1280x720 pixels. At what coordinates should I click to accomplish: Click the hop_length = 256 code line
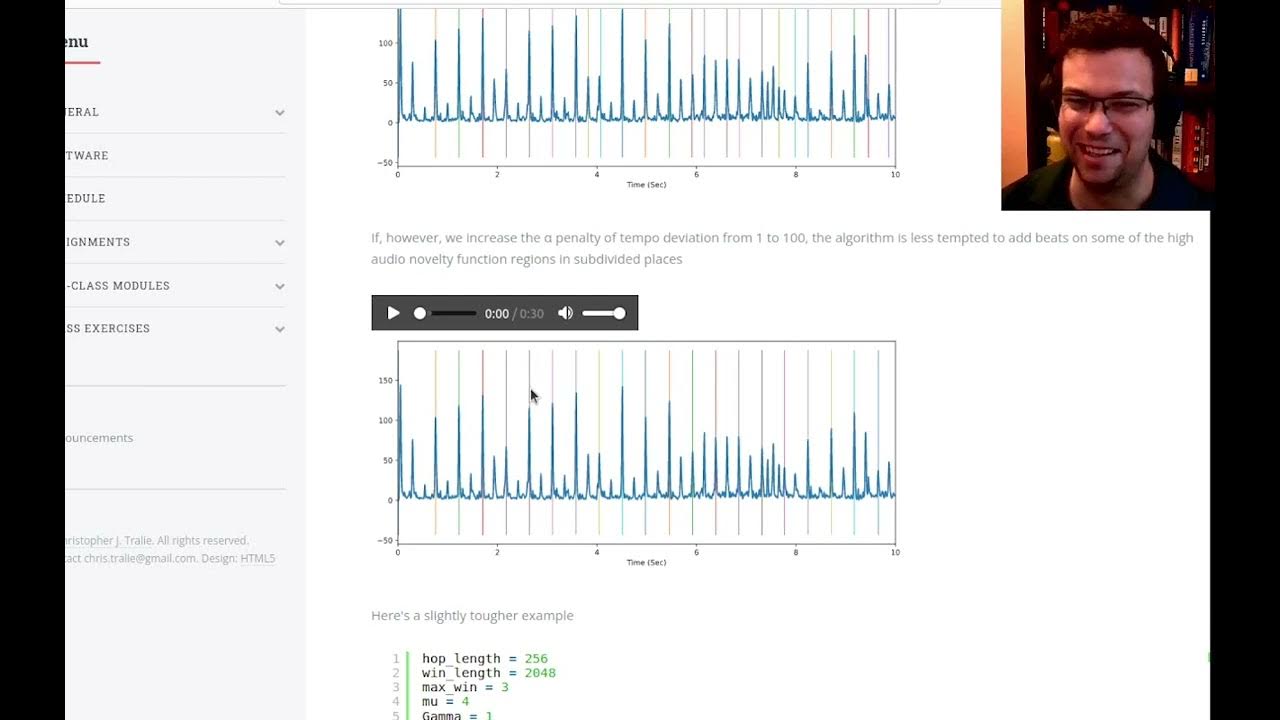484,659
